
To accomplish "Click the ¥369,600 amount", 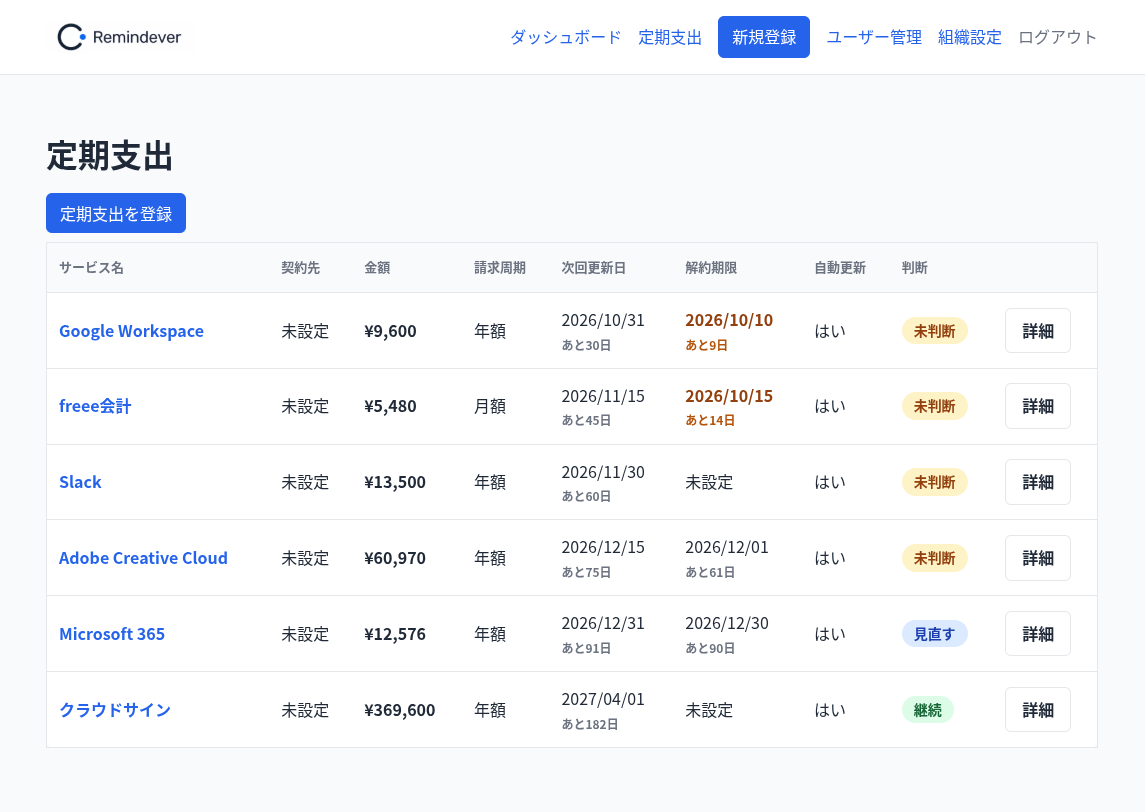I will click(399, 710).
